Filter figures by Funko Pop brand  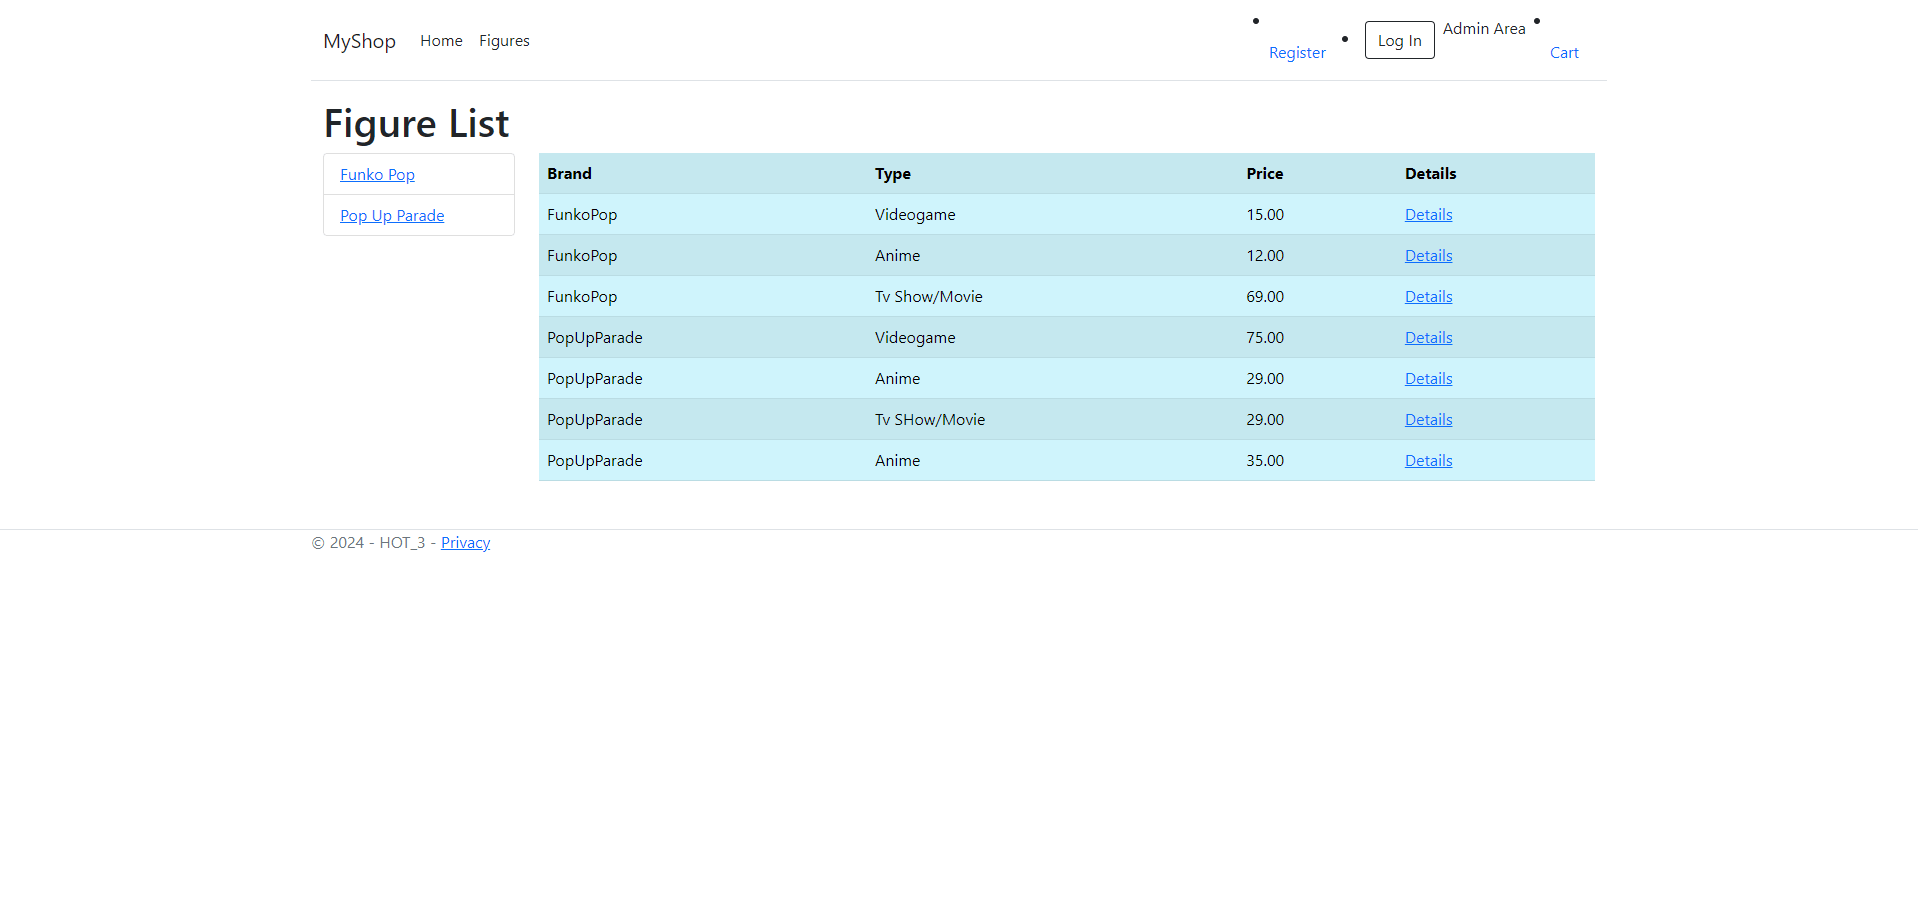point(377,174)
